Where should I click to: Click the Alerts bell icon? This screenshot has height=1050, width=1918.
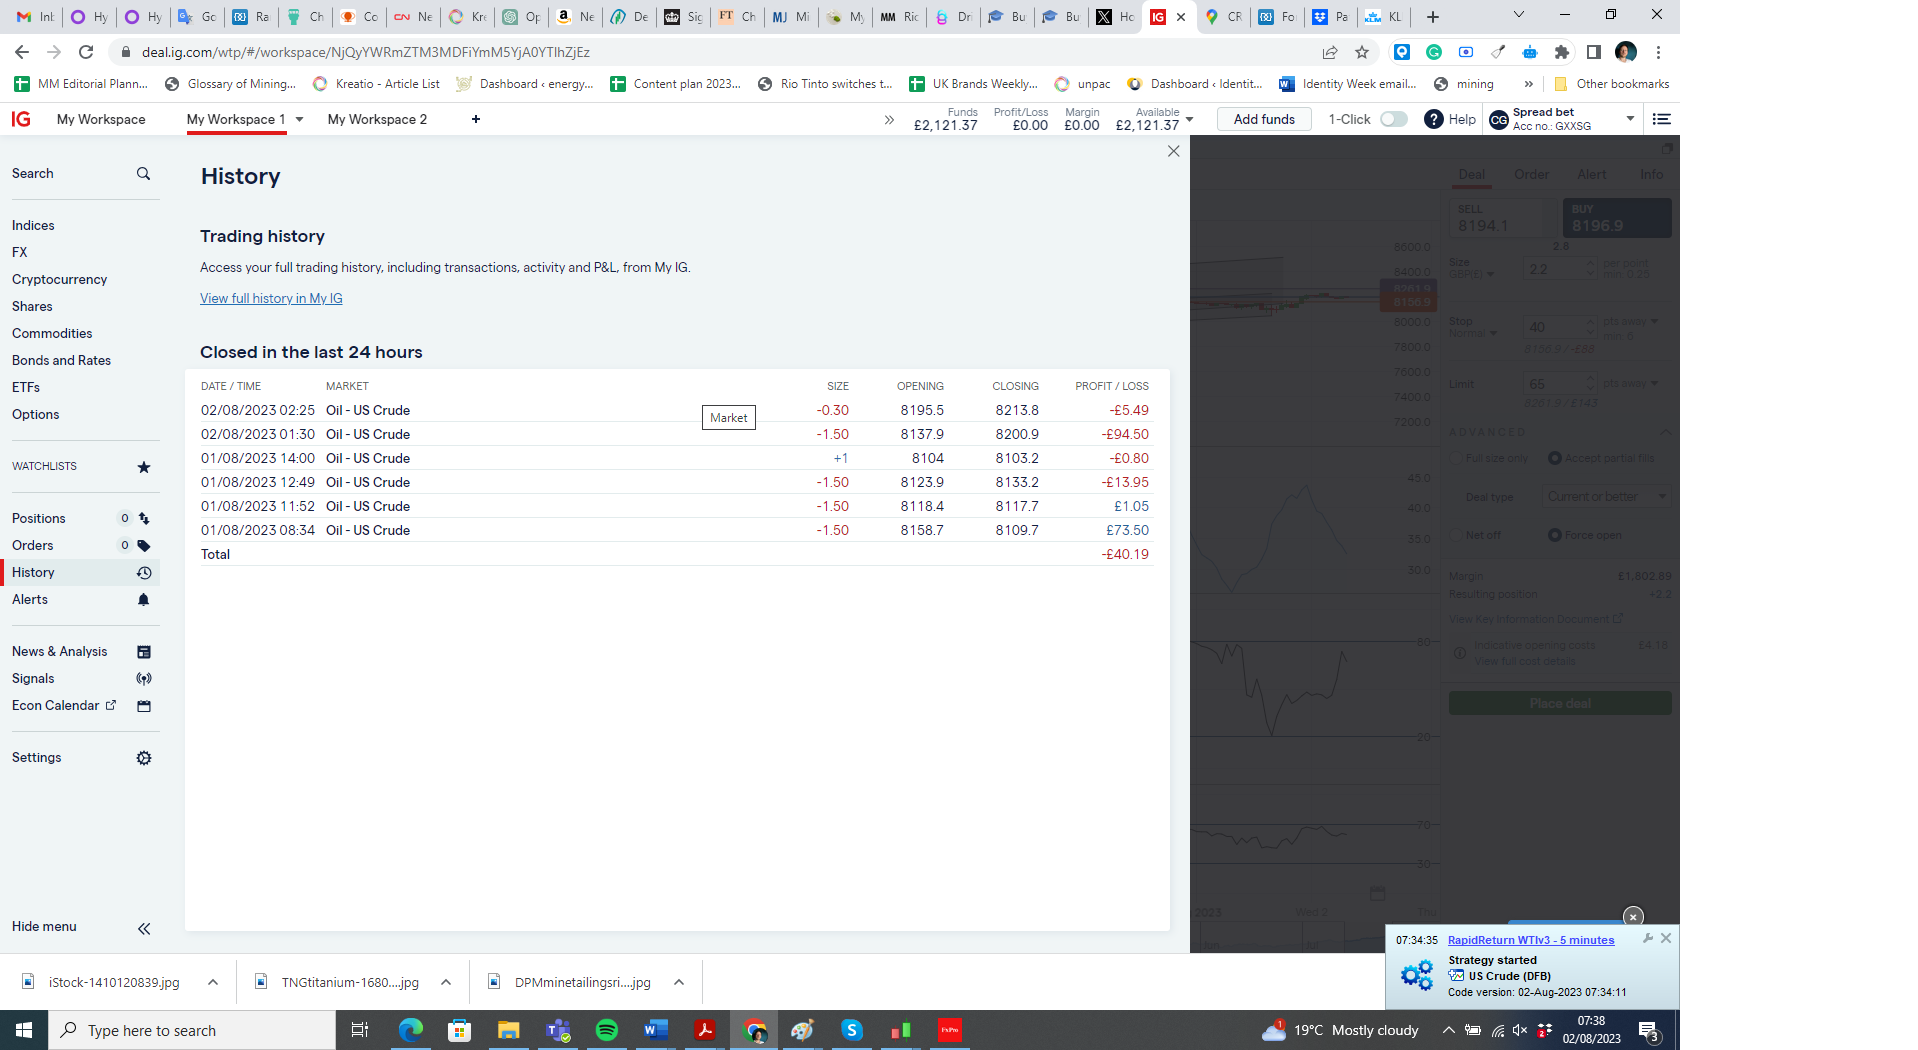[x=144, y=600]
